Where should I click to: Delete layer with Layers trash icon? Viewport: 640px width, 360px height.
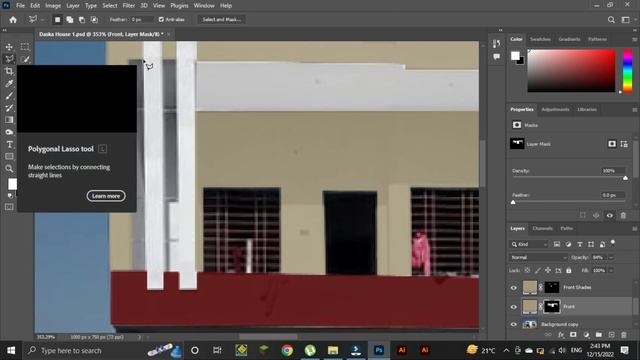[624, 335]
